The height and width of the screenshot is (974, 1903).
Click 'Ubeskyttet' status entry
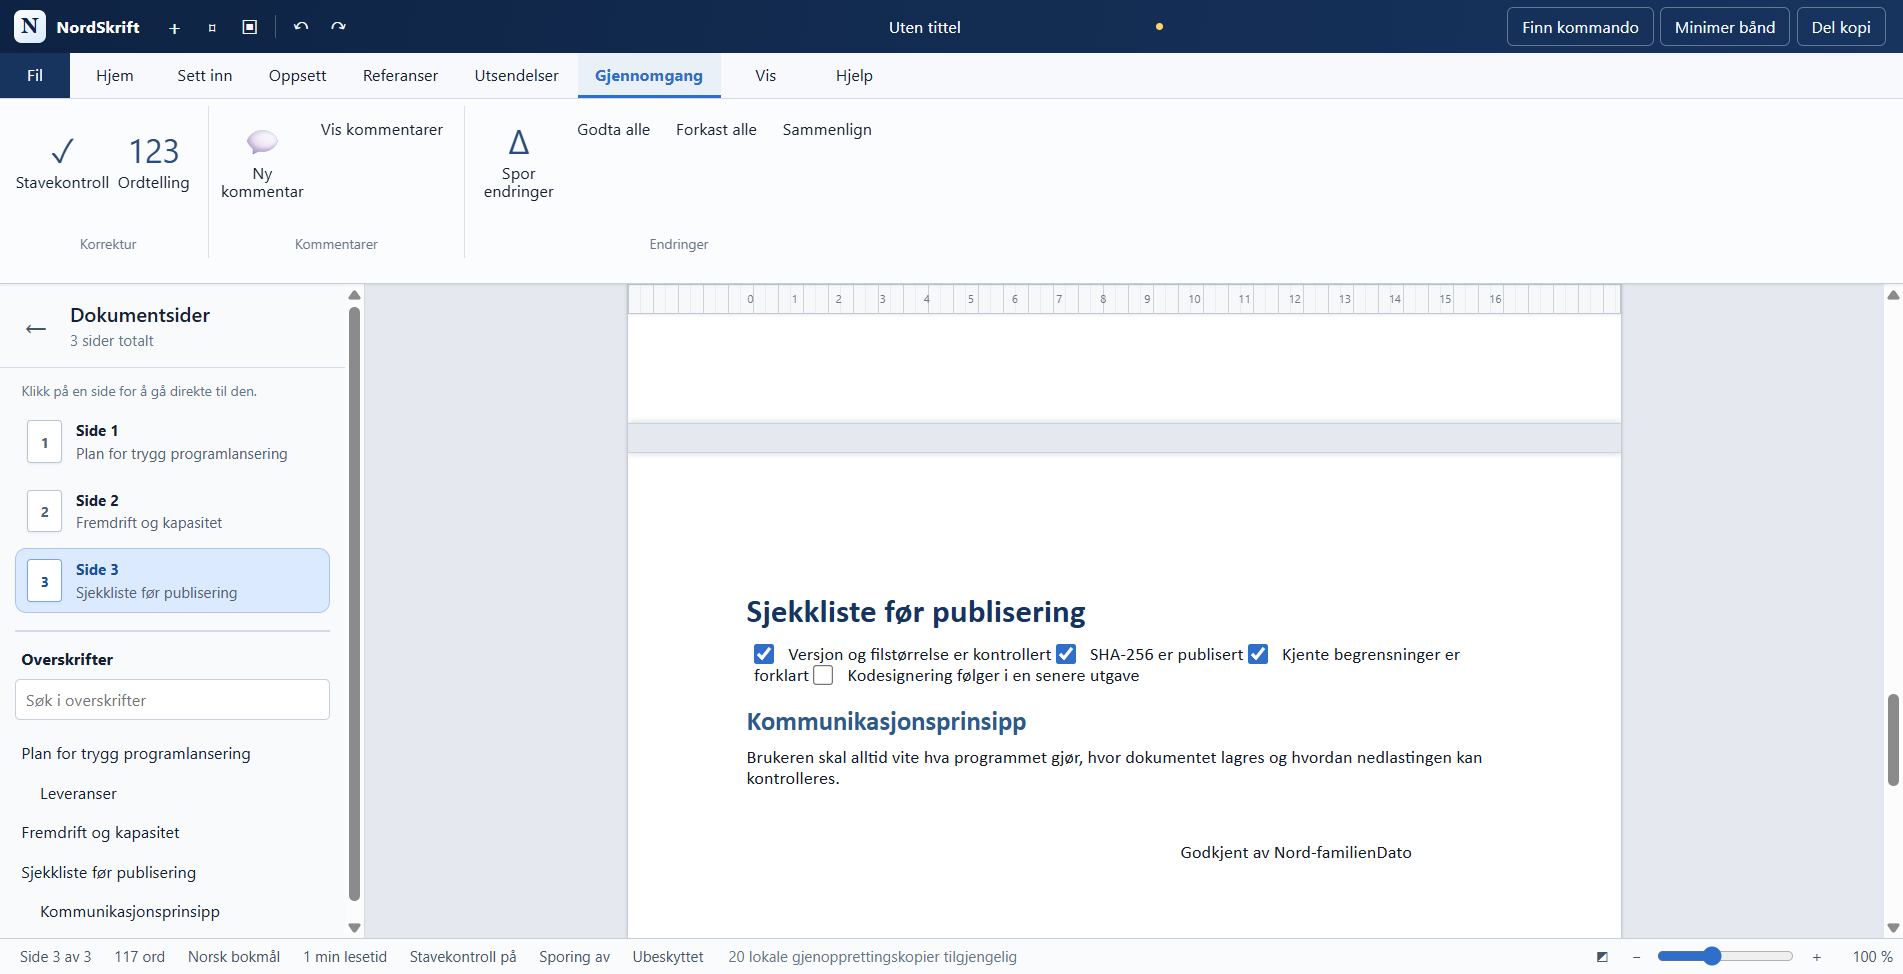click(x=668, y=957)
